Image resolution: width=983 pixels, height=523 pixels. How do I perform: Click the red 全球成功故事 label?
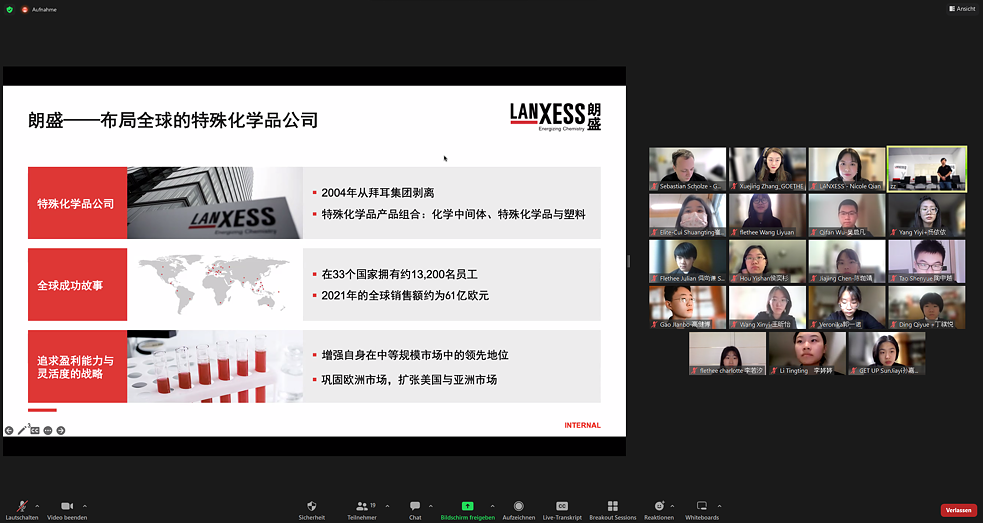pos(77,285)
